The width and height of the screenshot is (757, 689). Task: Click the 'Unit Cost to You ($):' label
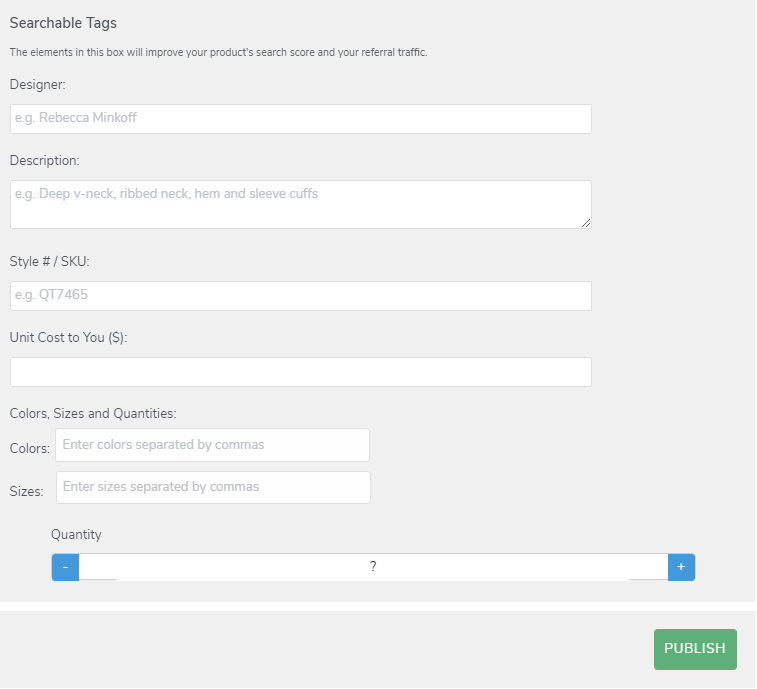68,338
